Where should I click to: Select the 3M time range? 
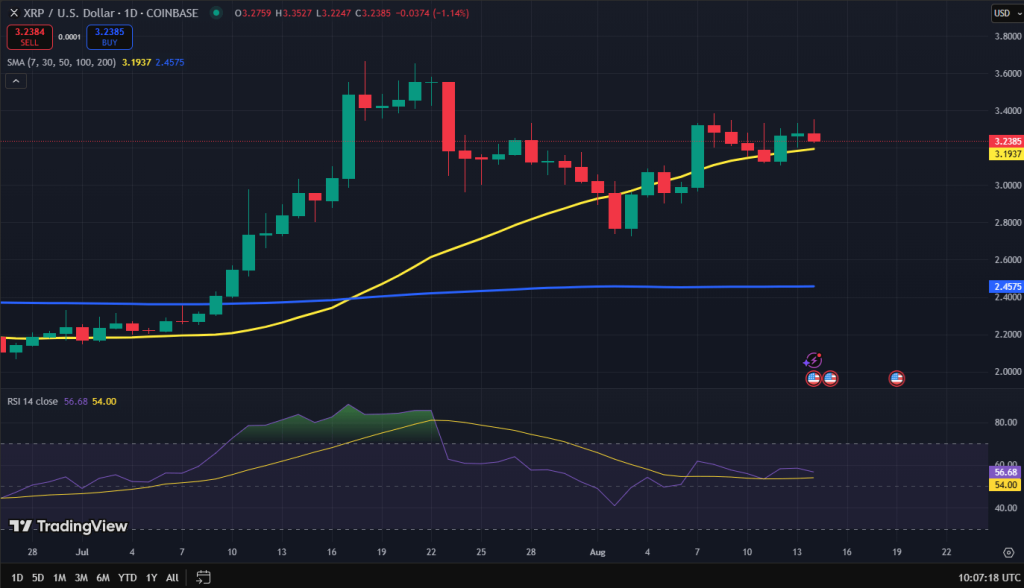pos(81,578)
